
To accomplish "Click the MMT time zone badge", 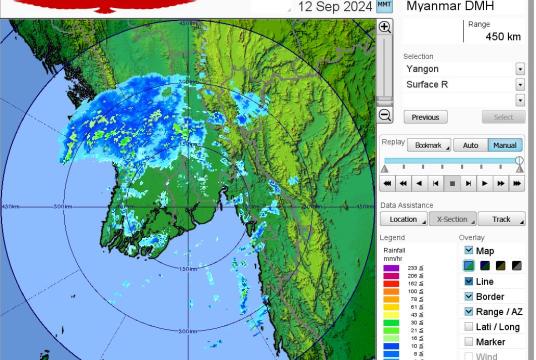I will (384, 6).
